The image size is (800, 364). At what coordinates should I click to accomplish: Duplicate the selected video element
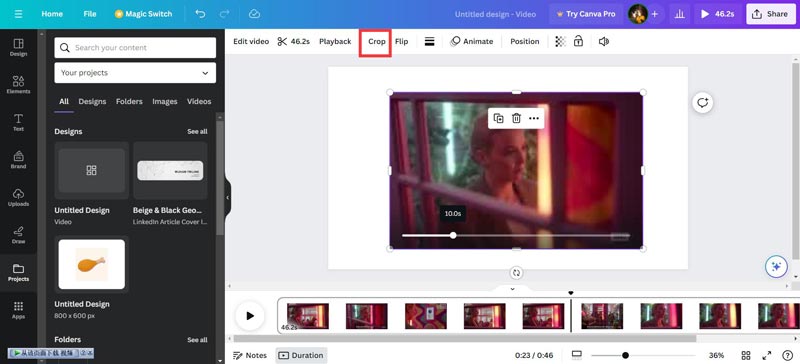point(498,118)
